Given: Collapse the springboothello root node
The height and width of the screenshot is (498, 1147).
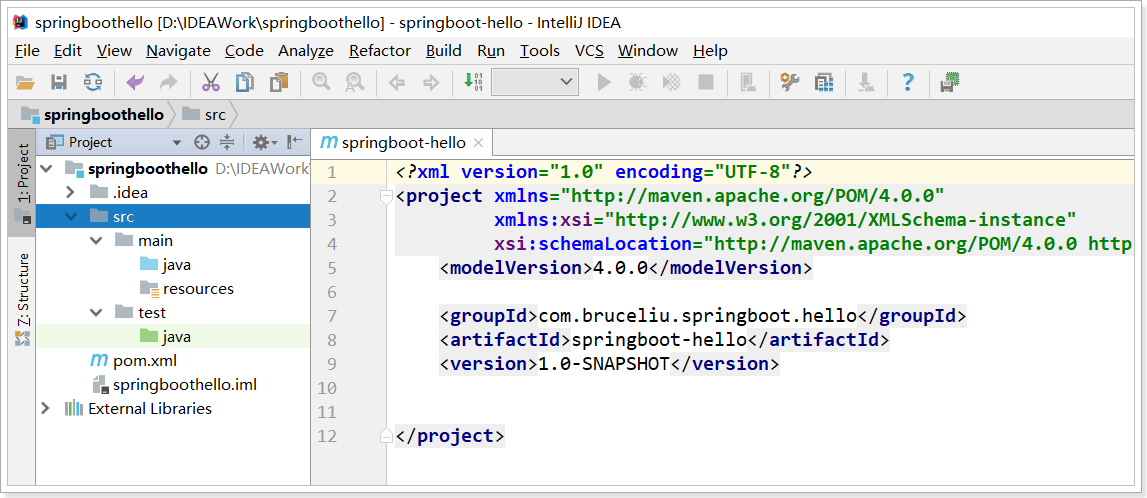Looking at the screenshot, I should point(47,169).
